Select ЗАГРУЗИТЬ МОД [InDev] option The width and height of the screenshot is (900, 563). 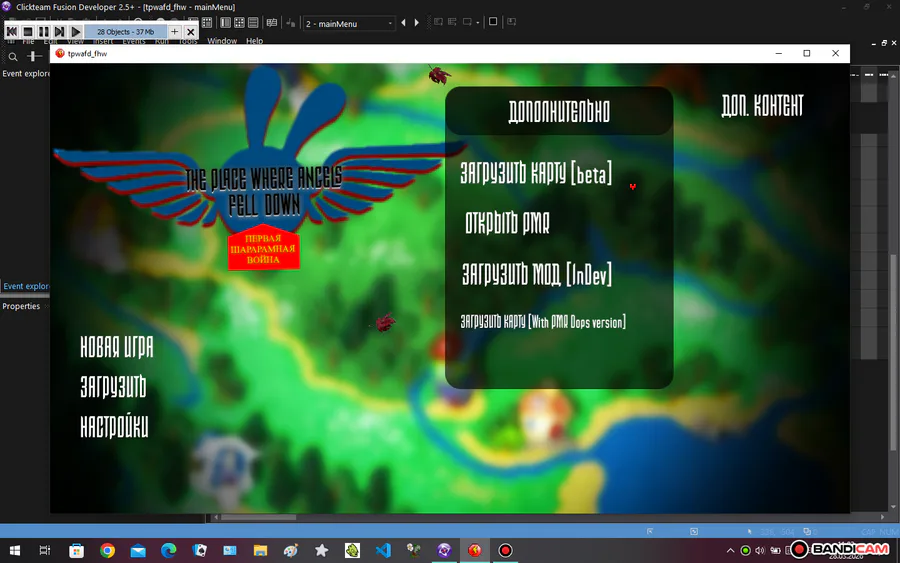coord(537,274)
